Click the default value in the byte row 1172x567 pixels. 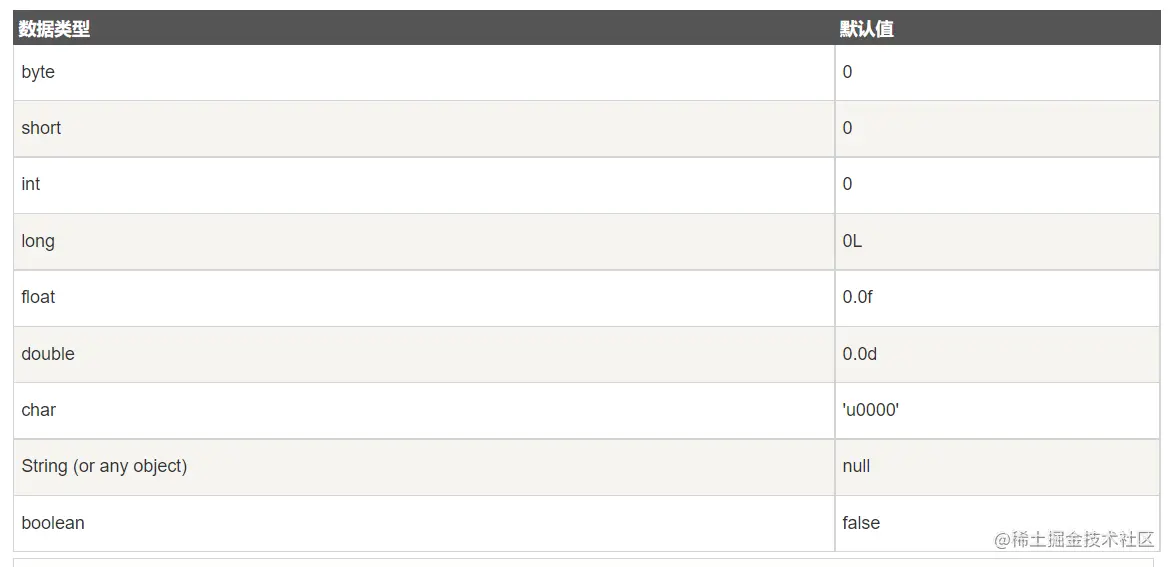click(x=847, y=72)
